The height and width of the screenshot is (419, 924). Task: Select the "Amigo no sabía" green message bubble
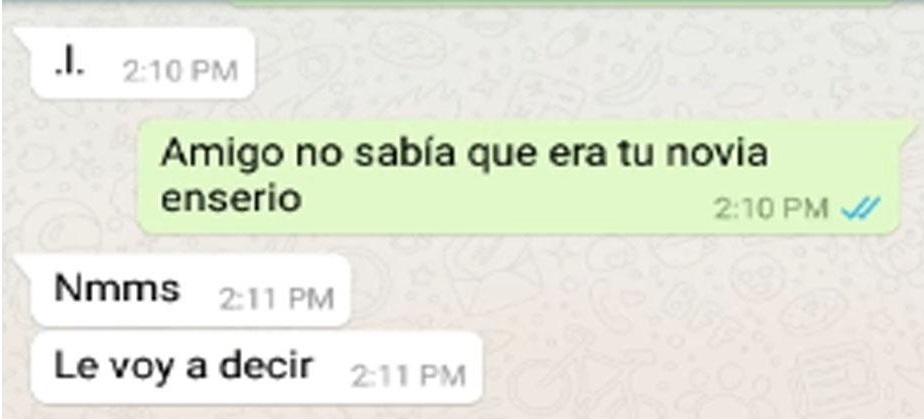519,177
